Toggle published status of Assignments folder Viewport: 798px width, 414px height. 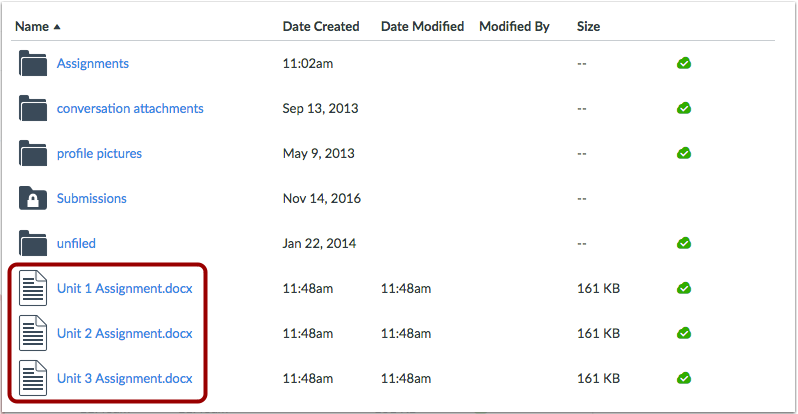(684, 63)
